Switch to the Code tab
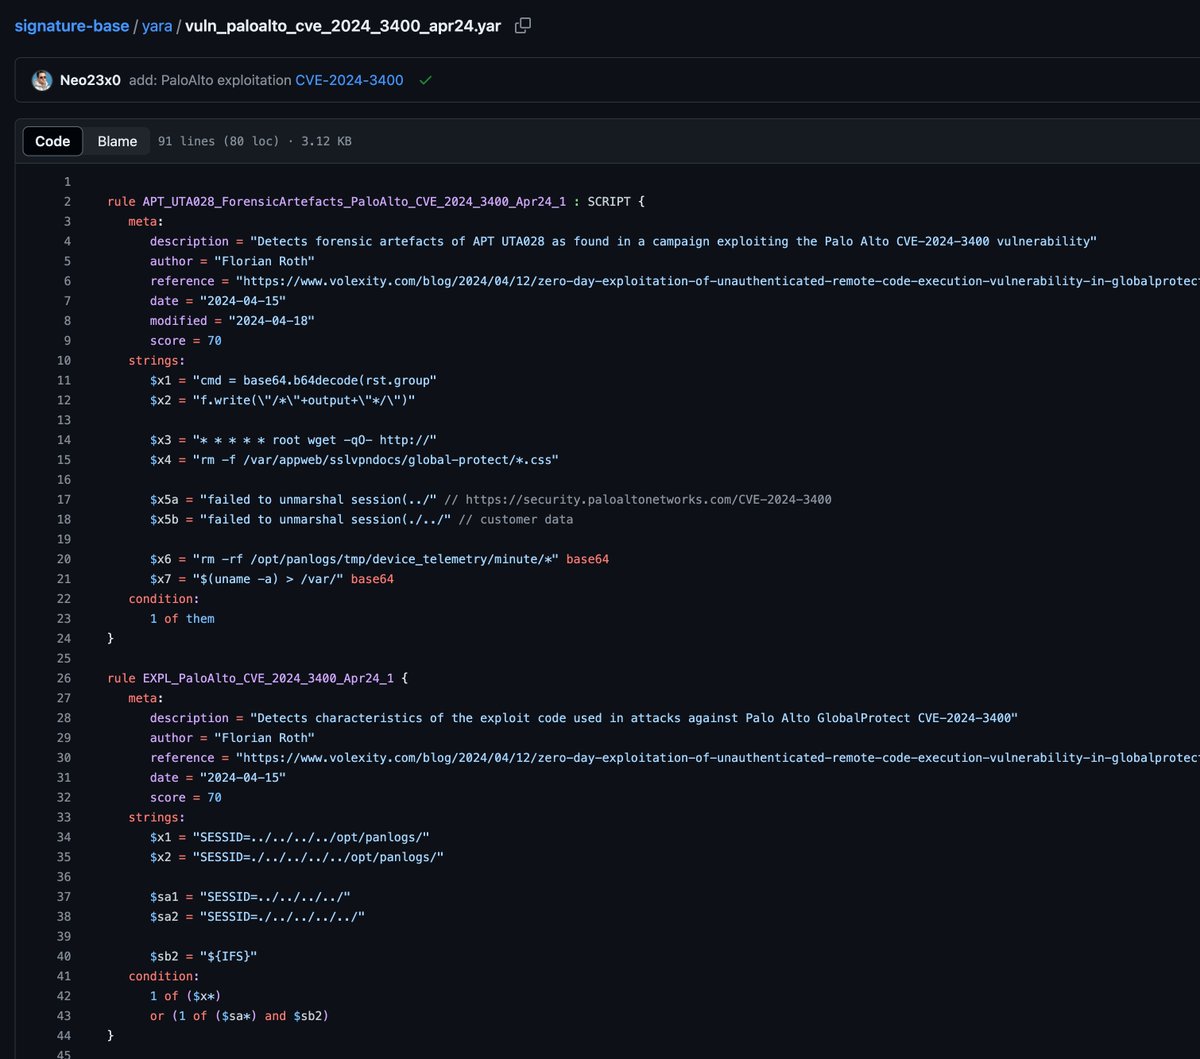The width and height of the screenshot is (1200, 1059). (x=53, y=141)
